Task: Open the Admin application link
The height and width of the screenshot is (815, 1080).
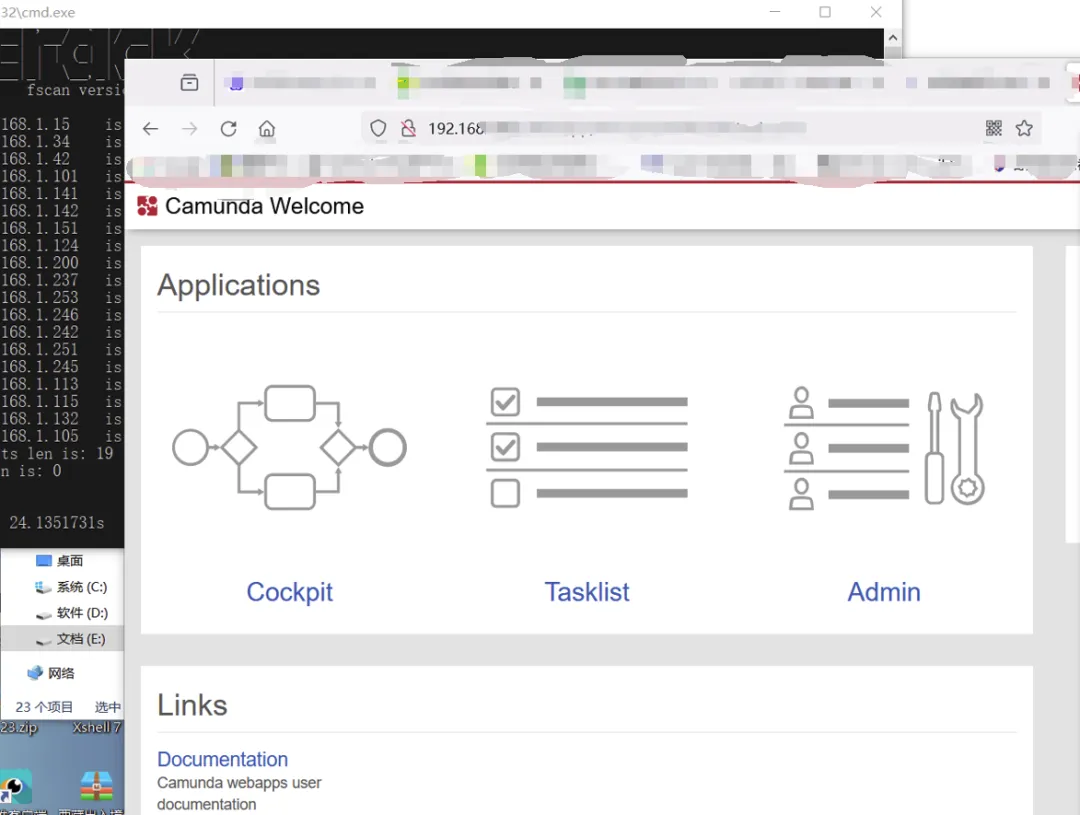Action: coord(884,592)
